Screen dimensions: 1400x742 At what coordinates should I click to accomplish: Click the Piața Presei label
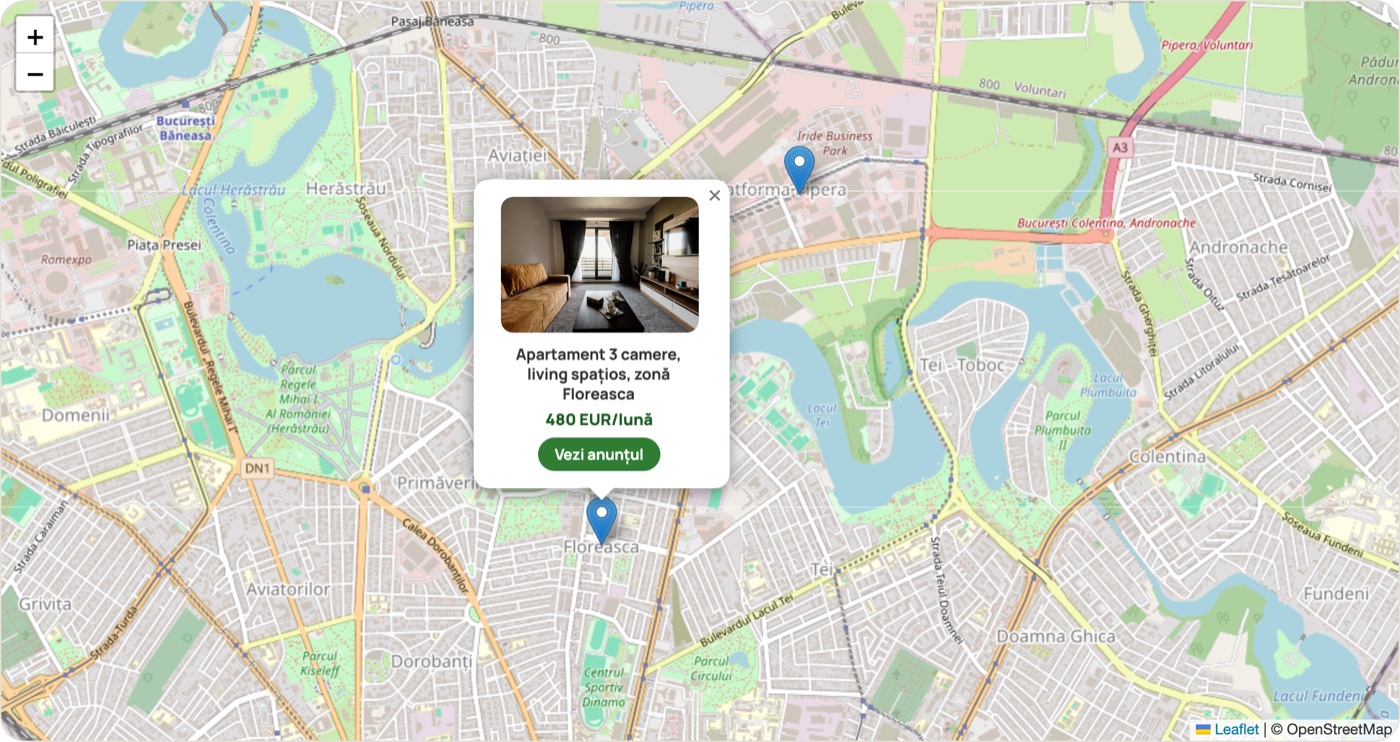click(165, 244)
